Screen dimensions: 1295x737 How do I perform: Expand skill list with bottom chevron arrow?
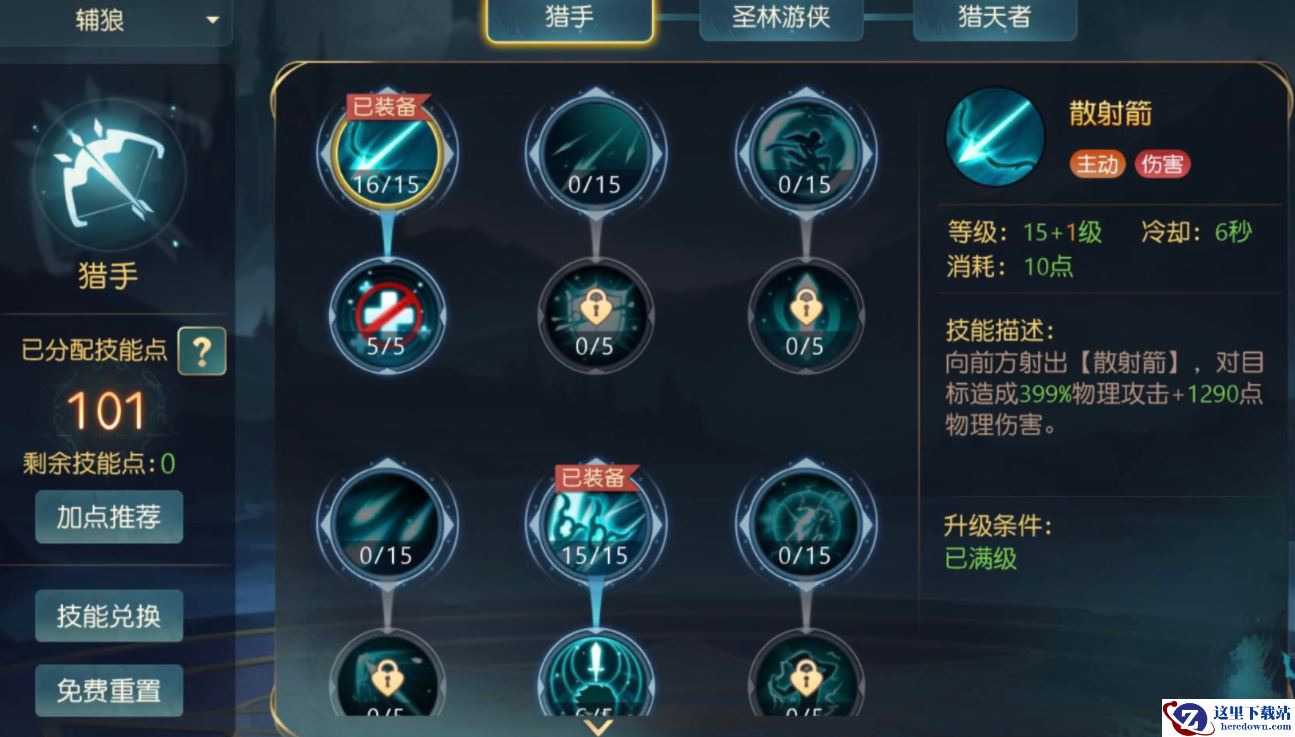[x=597, y=727]
